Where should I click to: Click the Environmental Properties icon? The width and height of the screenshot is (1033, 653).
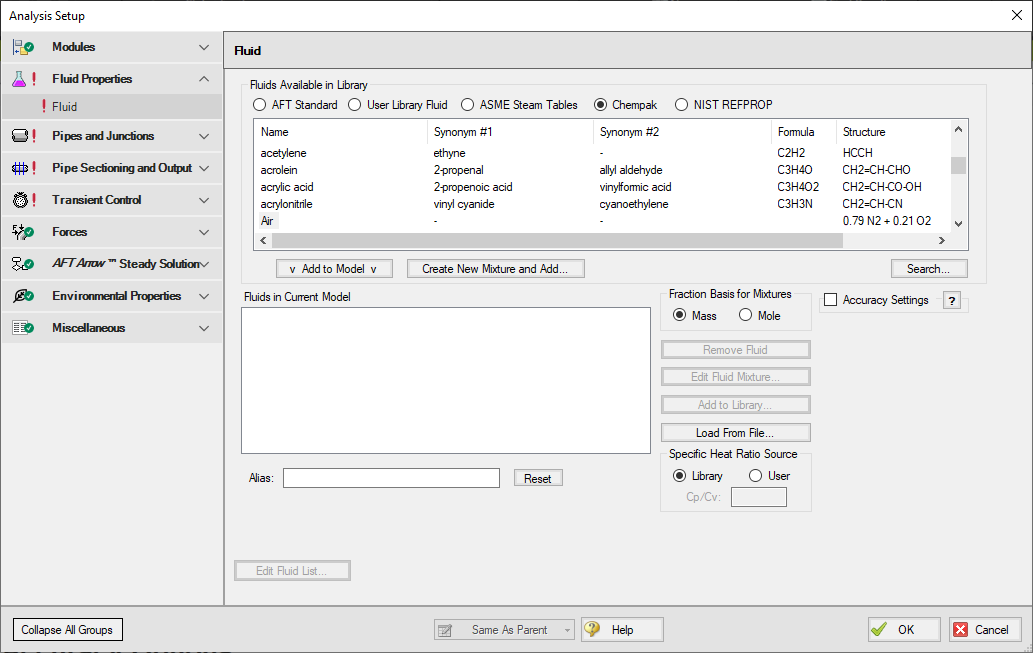pyautogui.click(x=22, y=296)
